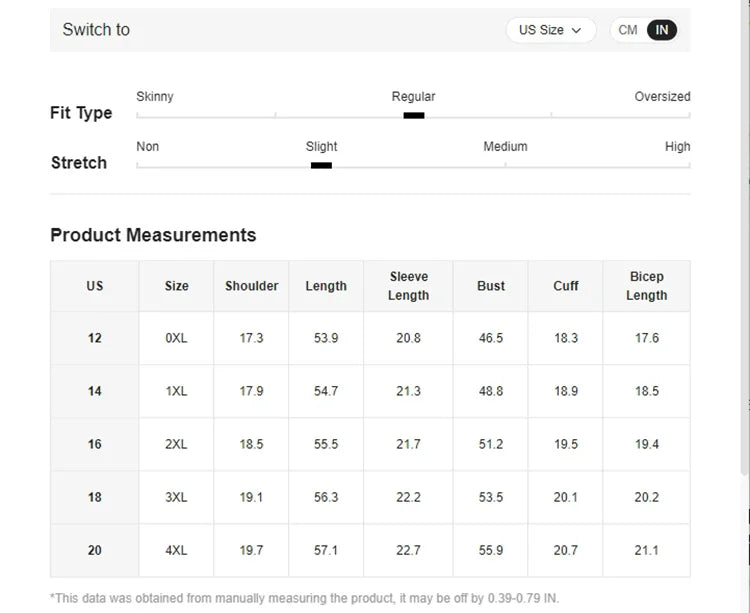Image resolution: width=750 pixels, height=613 pixels.
Task: Open the US Size dropdown
Action: point(549,30)
